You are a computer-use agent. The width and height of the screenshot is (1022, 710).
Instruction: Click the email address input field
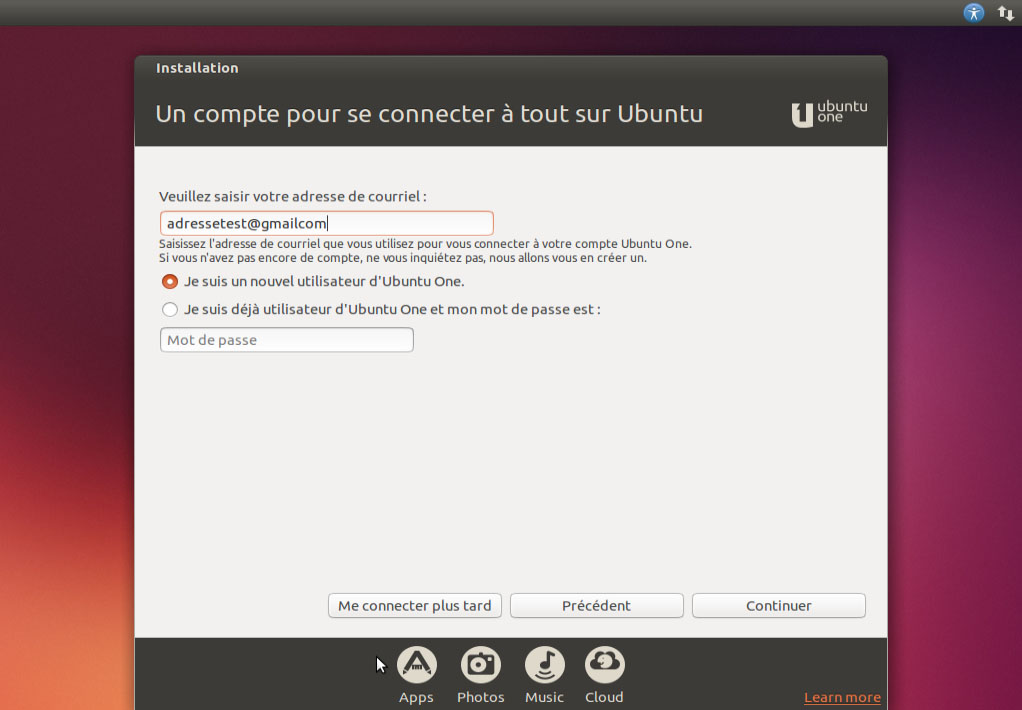(x=327, y=224)
